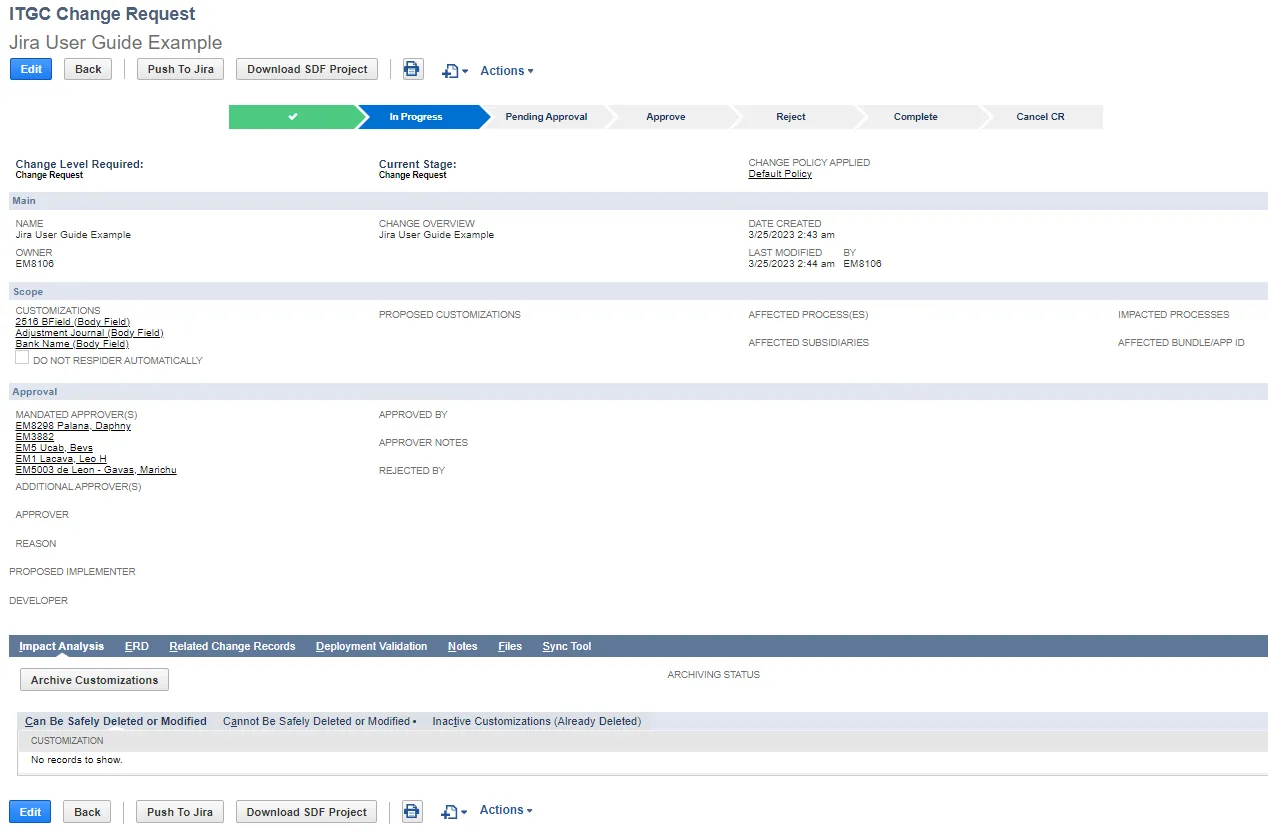
Task: Open the bottom New document icon dropdown
Action: [x=454, y=812]
